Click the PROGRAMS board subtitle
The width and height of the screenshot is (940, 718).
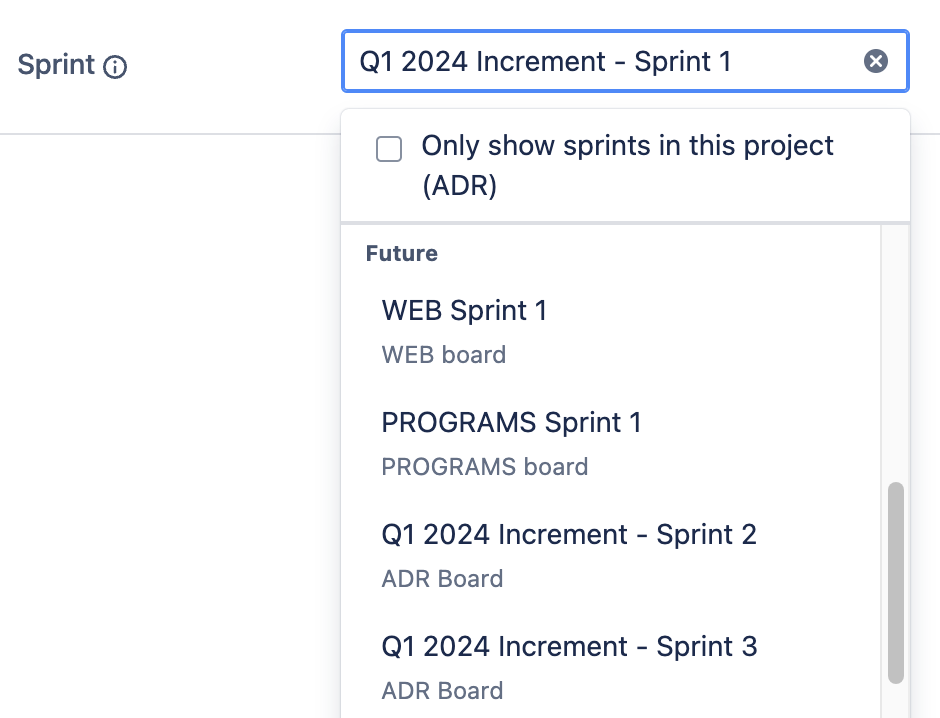484,467
